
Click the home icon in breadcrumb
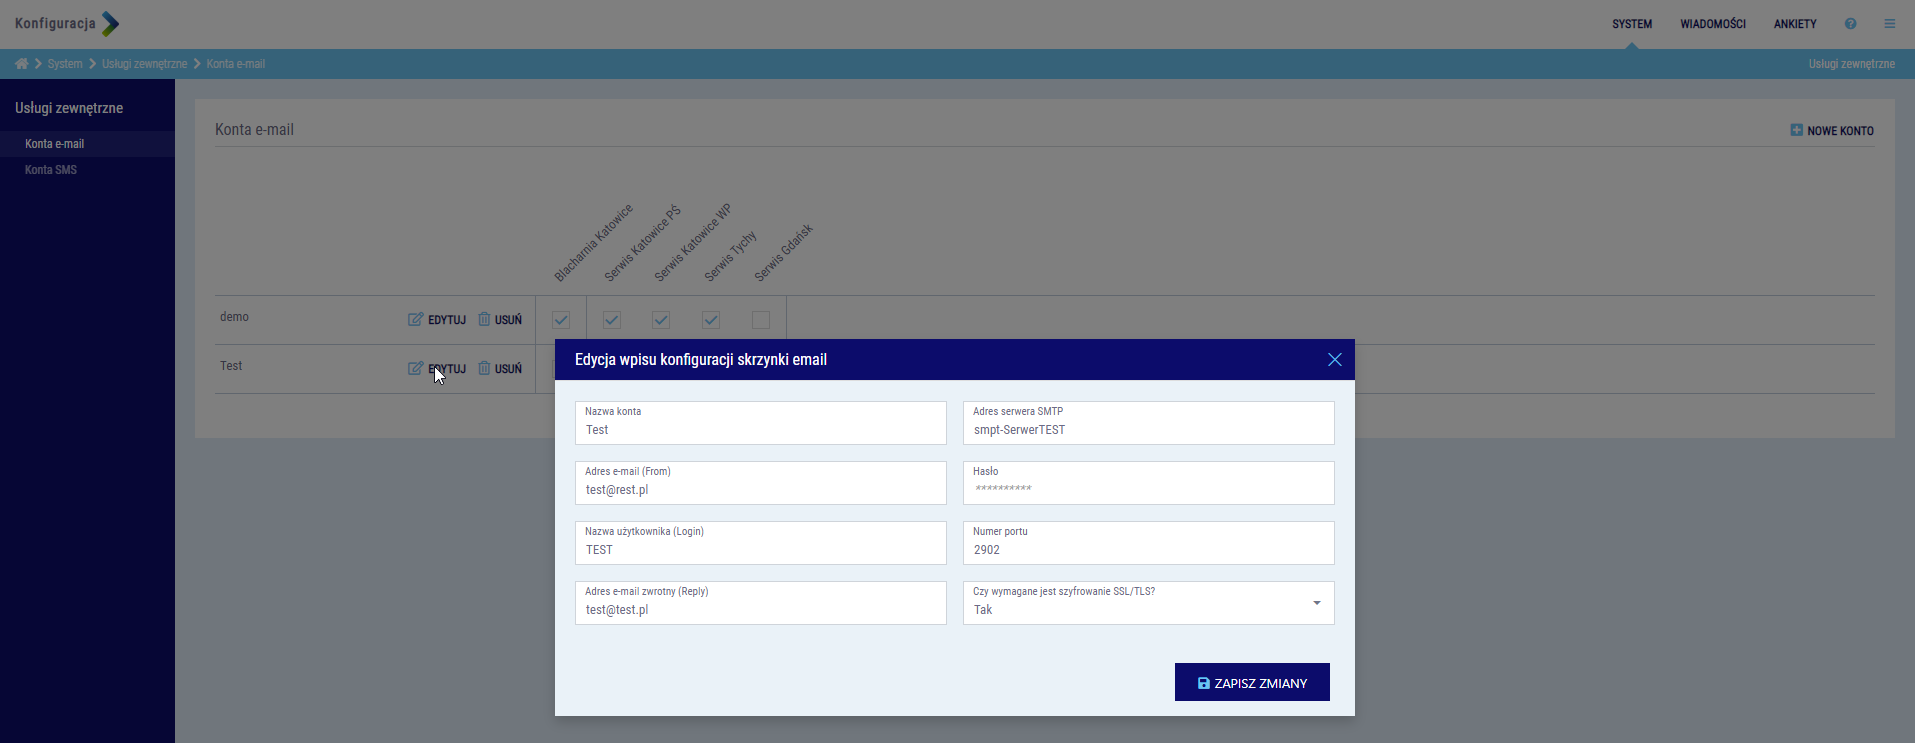coord(21,64)
